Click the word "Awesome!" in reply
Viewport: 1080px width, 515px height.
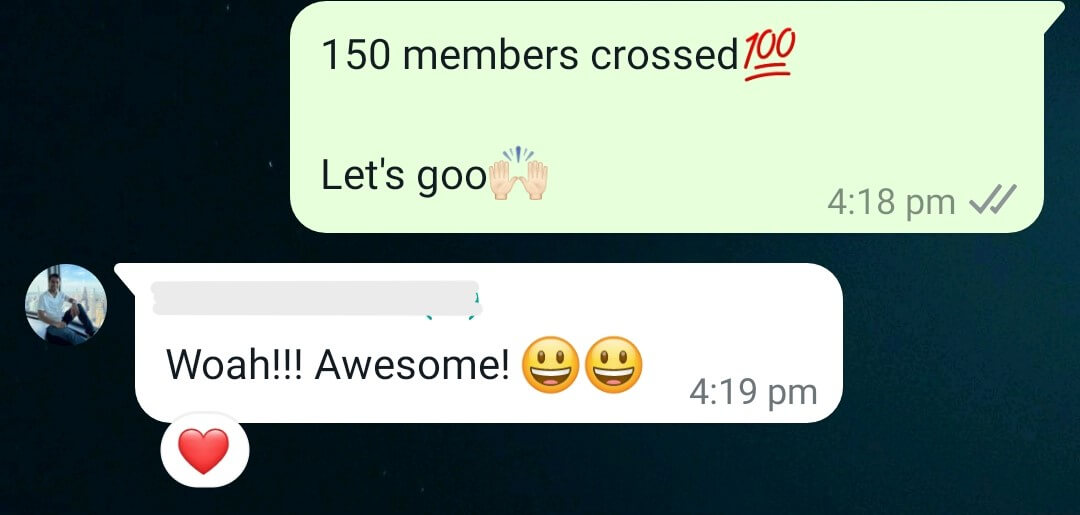413,366
